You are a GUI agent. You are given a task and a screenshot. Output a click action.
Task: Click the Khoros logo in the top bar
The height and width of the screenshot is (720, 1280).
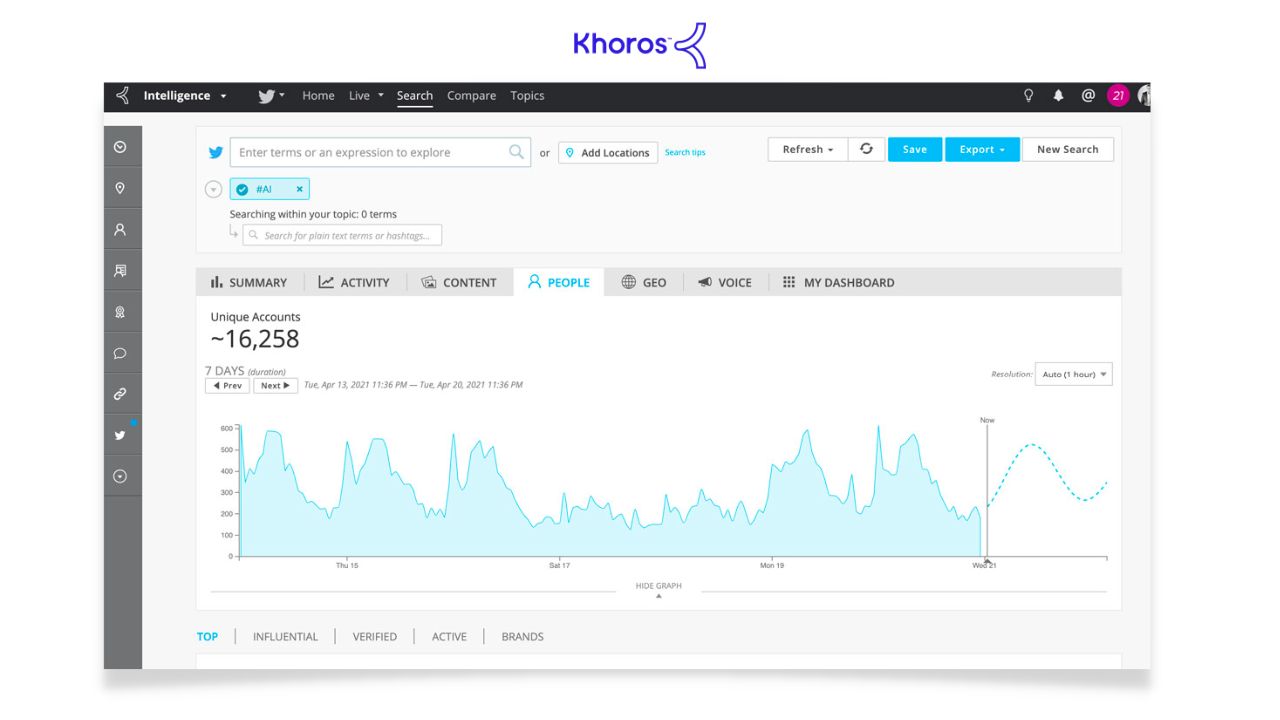[123, 96]
